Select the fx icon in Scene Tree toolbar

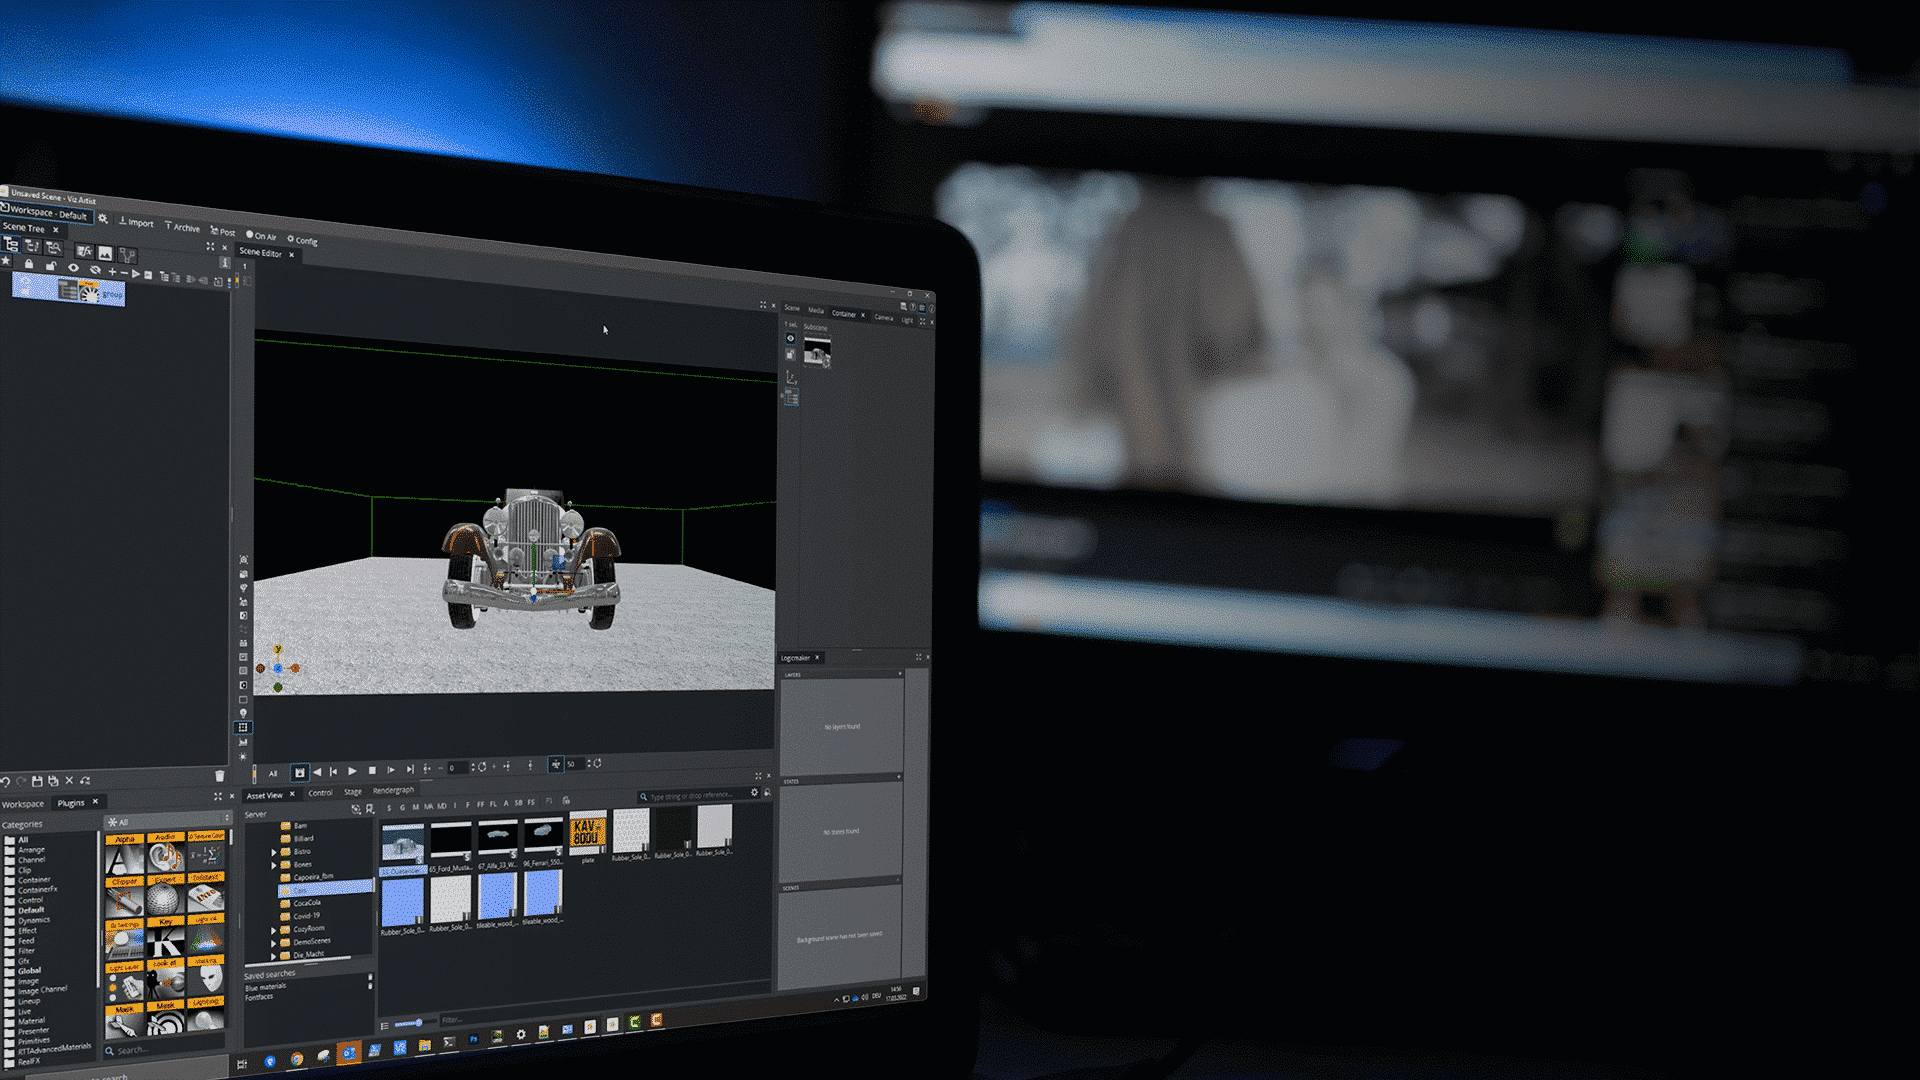tap(85, 252)
